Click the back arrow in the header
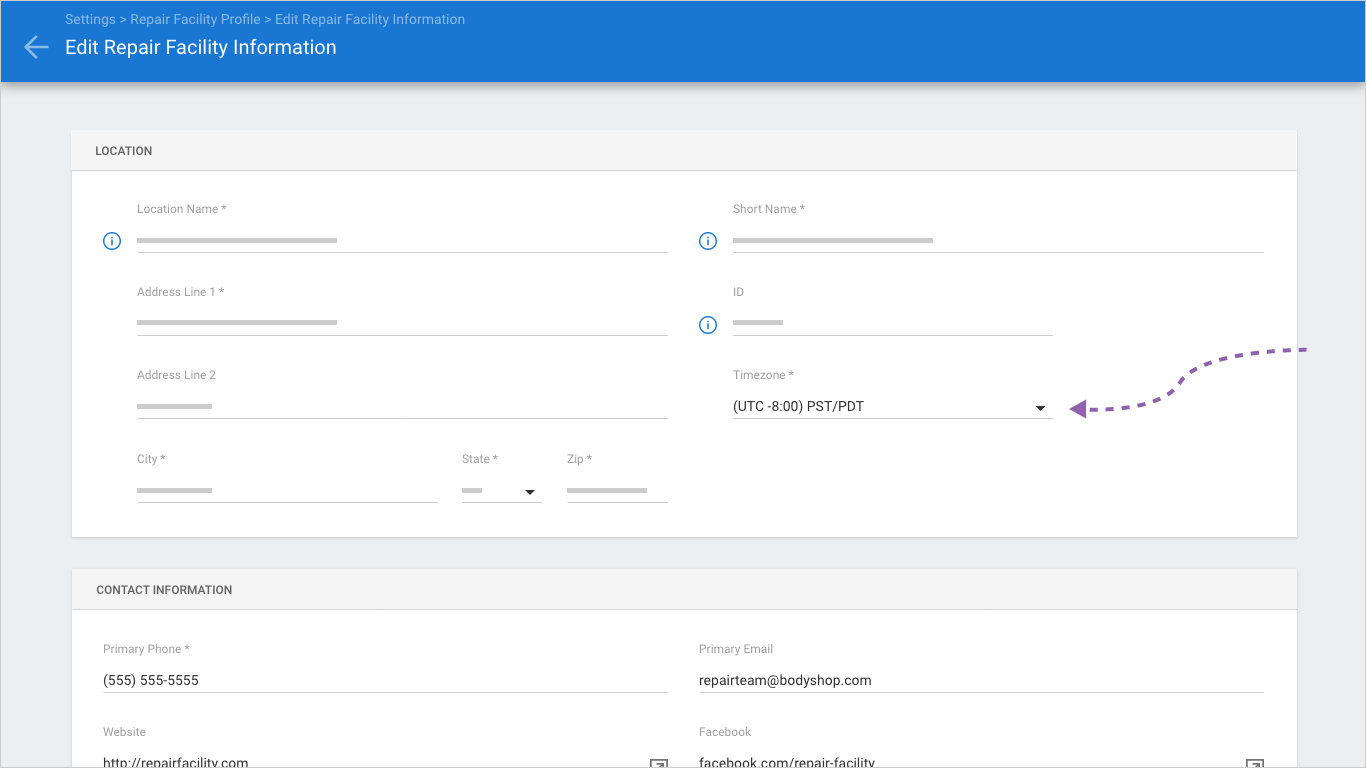The height and width of the screenshot is (768, 1366). click(x=36, y=47)
